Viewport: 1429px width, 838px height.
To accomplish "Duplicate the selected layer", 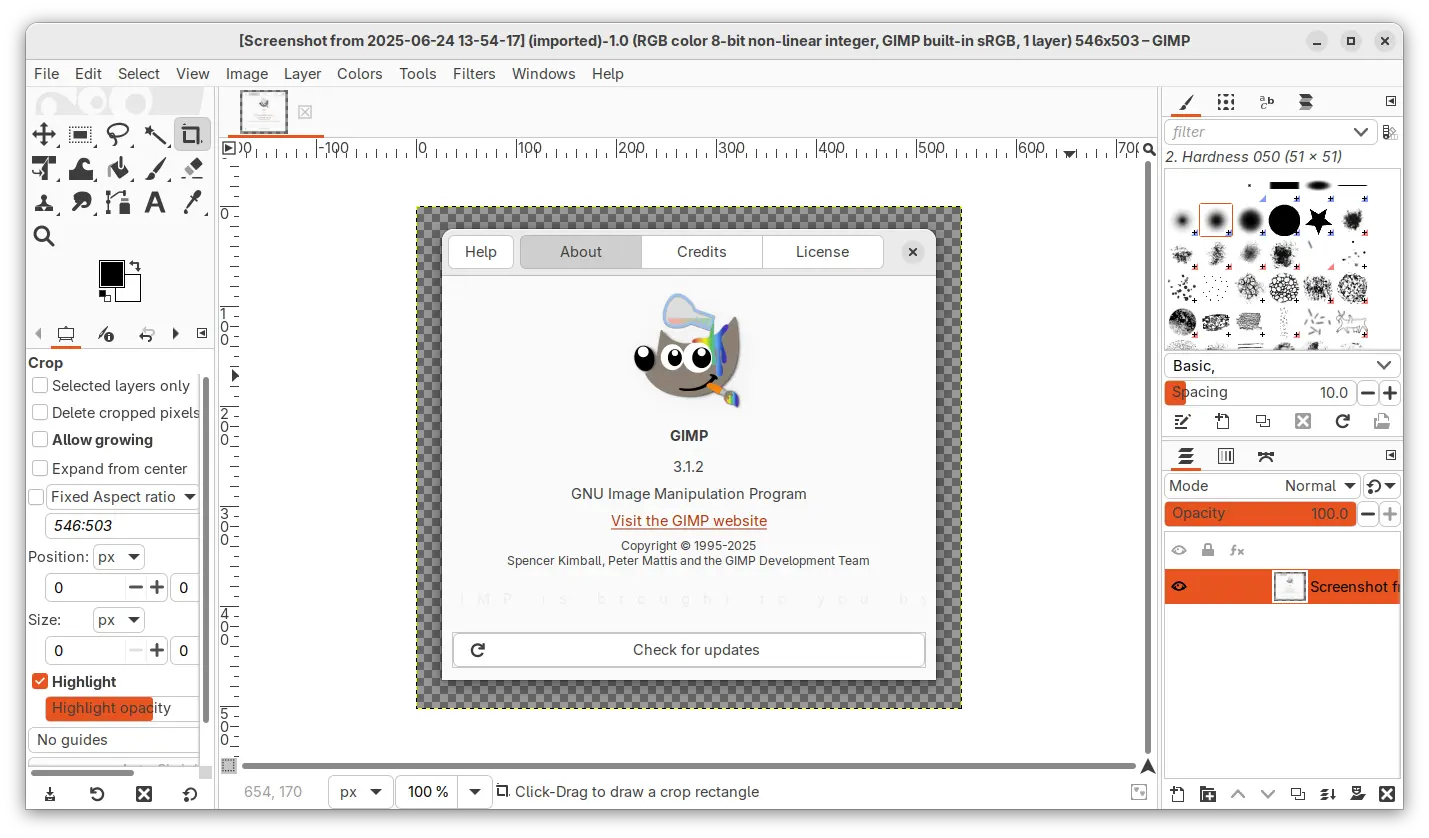I will click(x=1297, y=794).
